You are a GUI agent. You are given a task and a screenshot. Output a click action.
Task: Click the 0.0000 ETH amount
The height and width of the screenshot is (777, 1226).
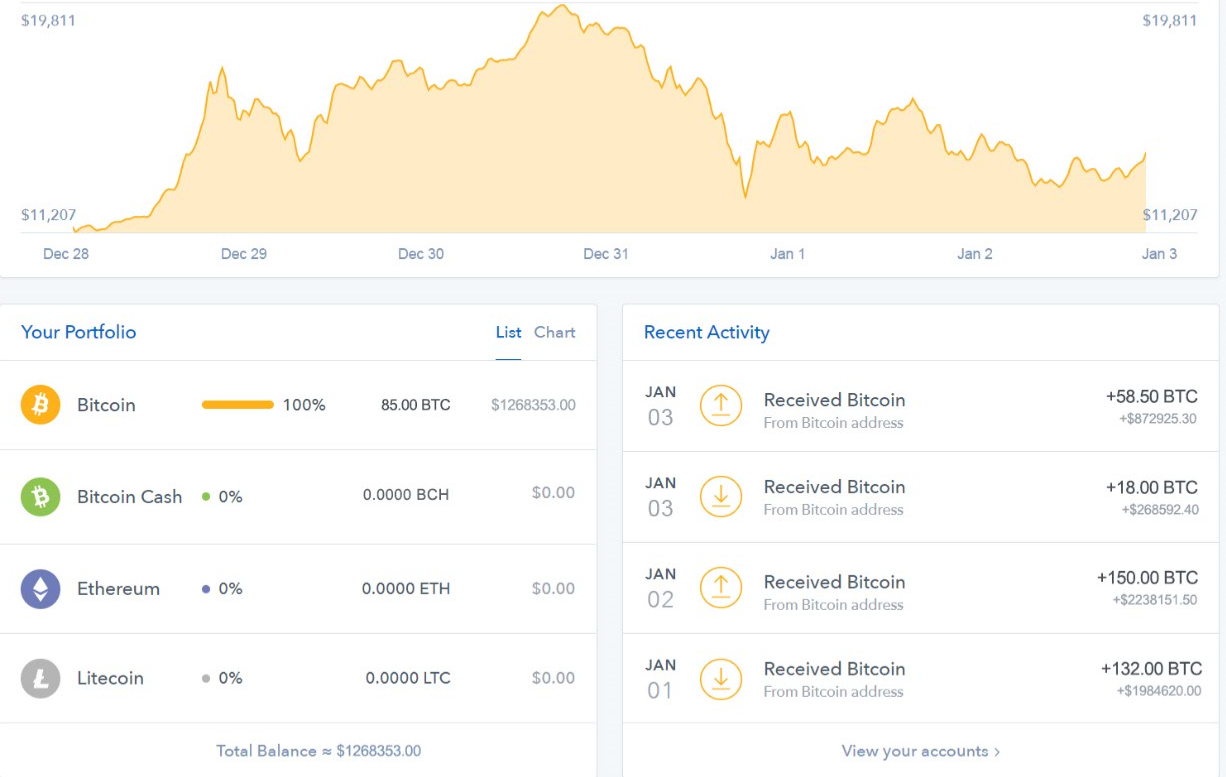coord(406,589)
